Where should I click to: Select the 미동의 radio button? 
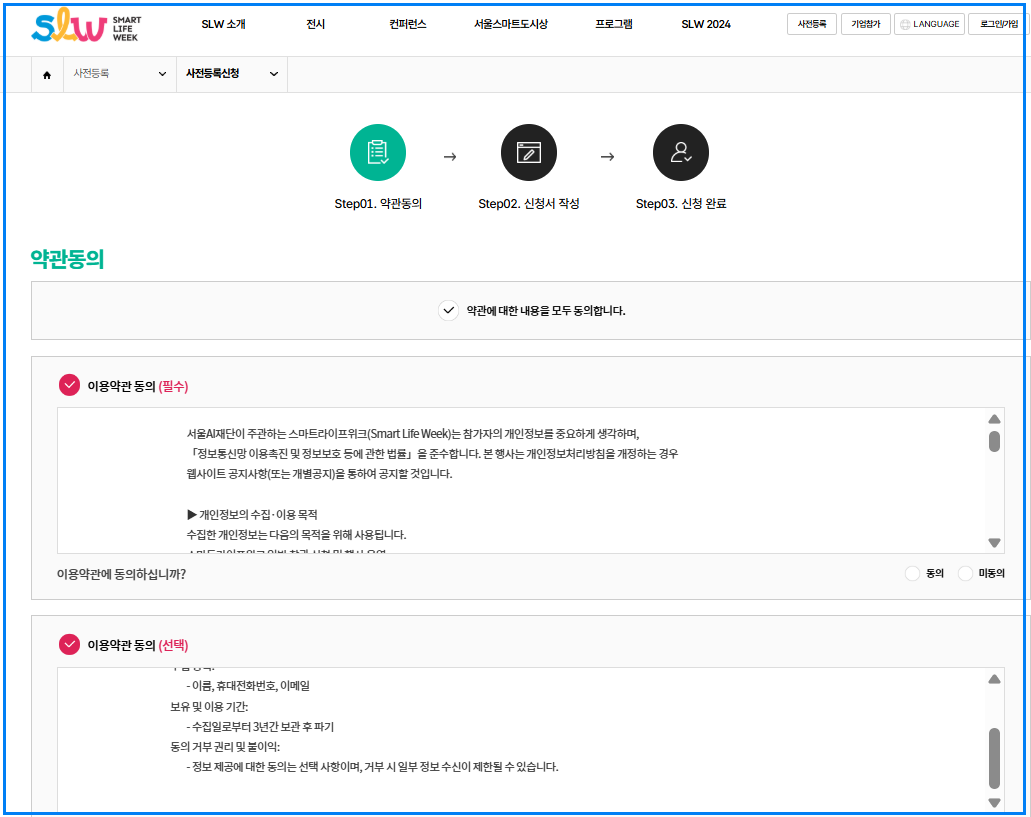point(965,573)
